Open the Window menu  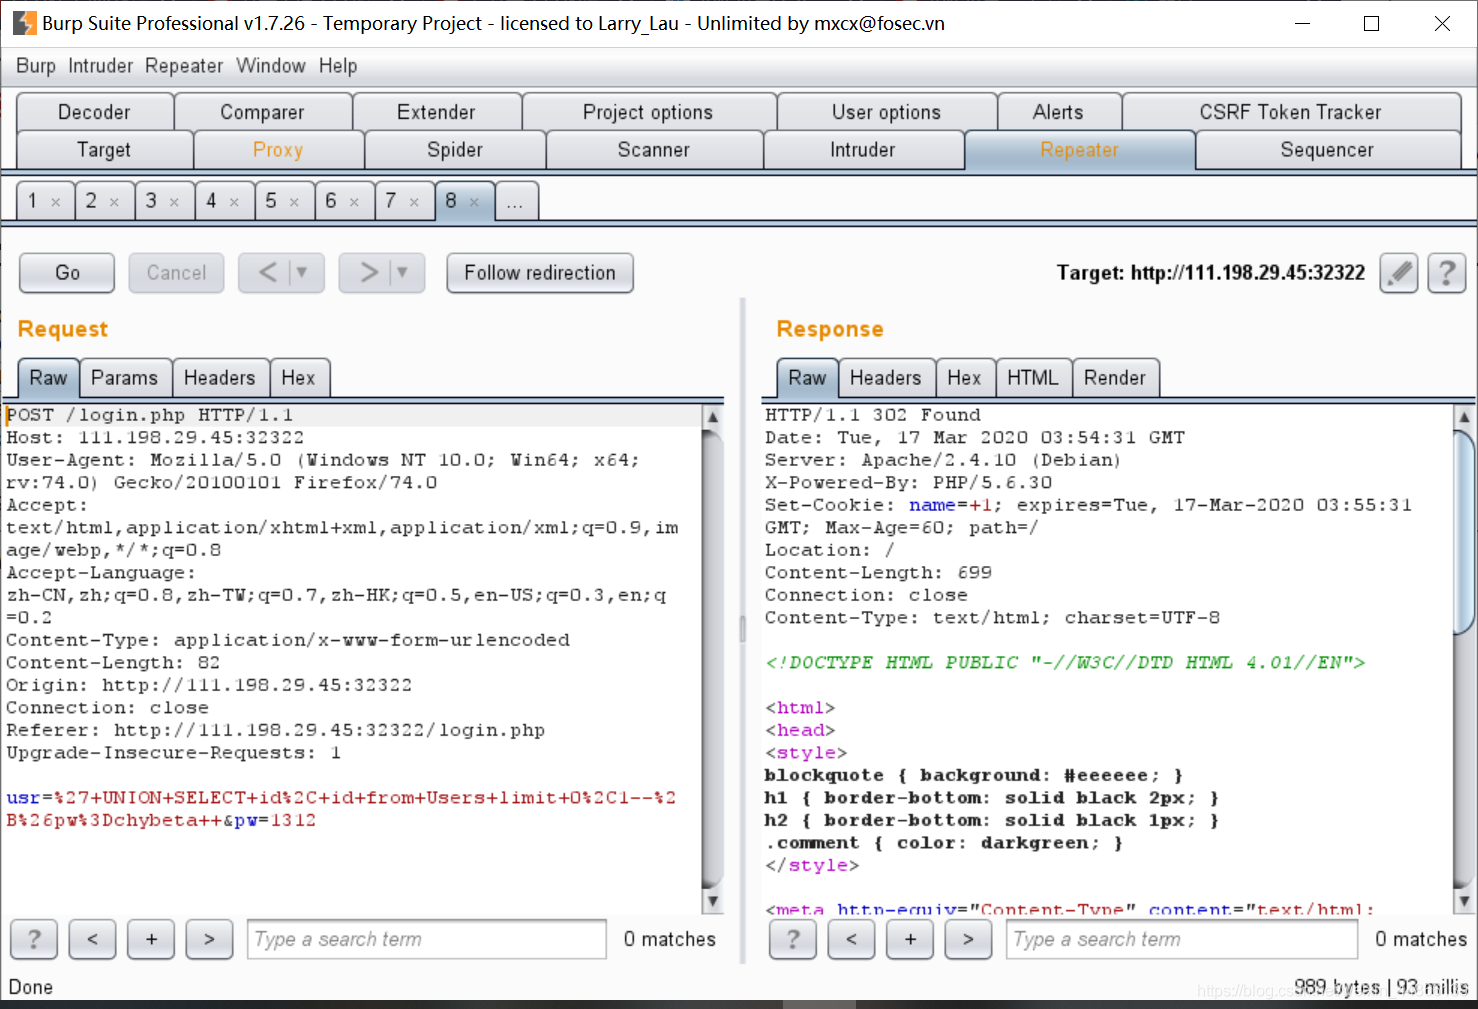coord(271,66)
